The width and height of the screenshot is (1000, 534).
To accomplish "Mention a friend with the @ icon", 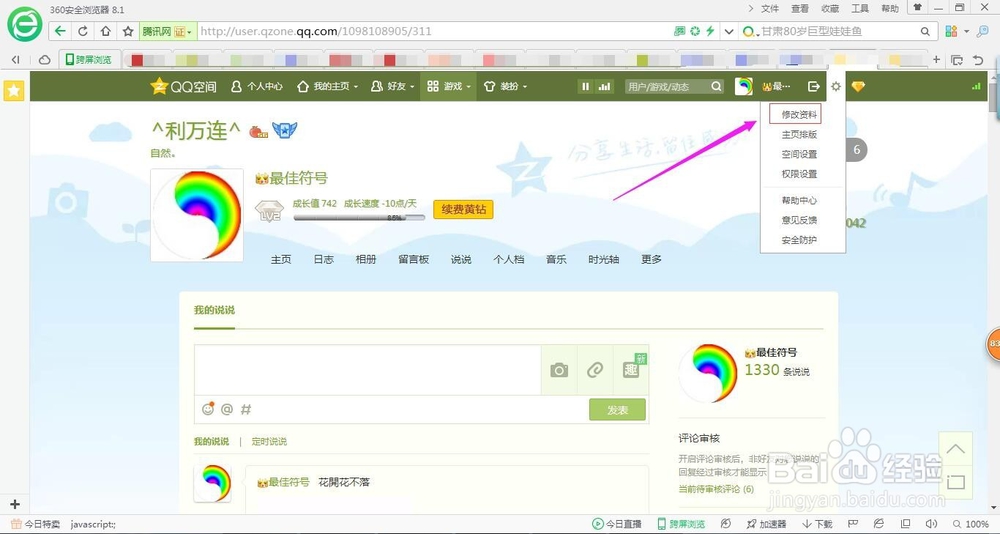I will [227, 409].
